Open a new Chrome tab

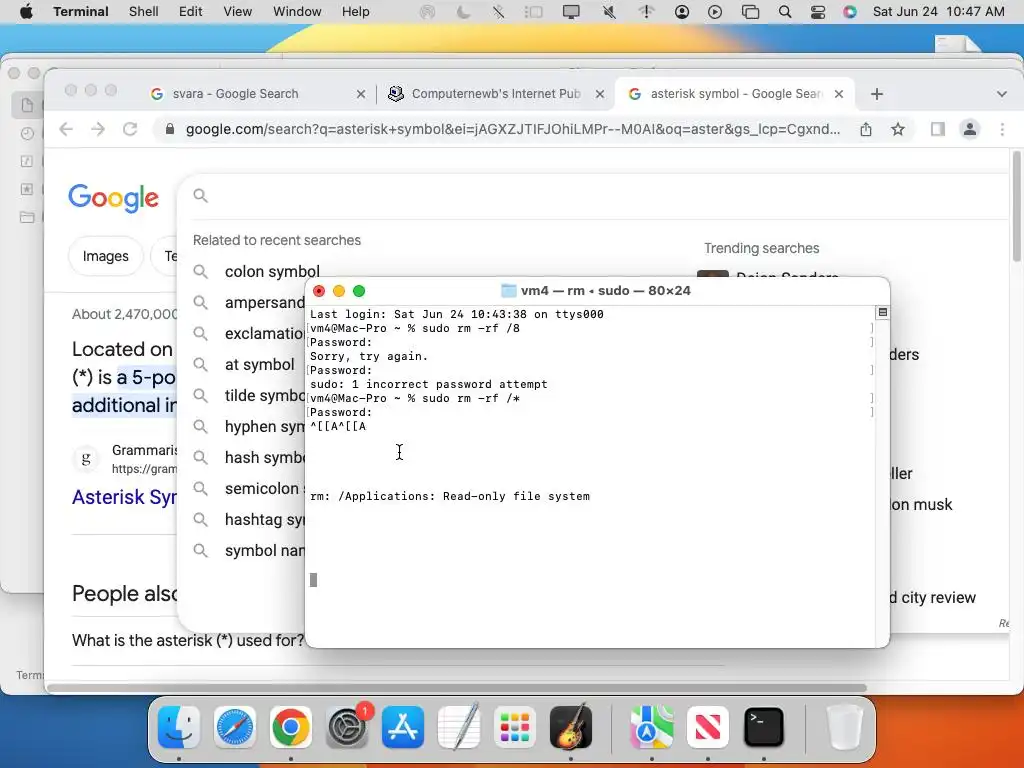[876, 94]
